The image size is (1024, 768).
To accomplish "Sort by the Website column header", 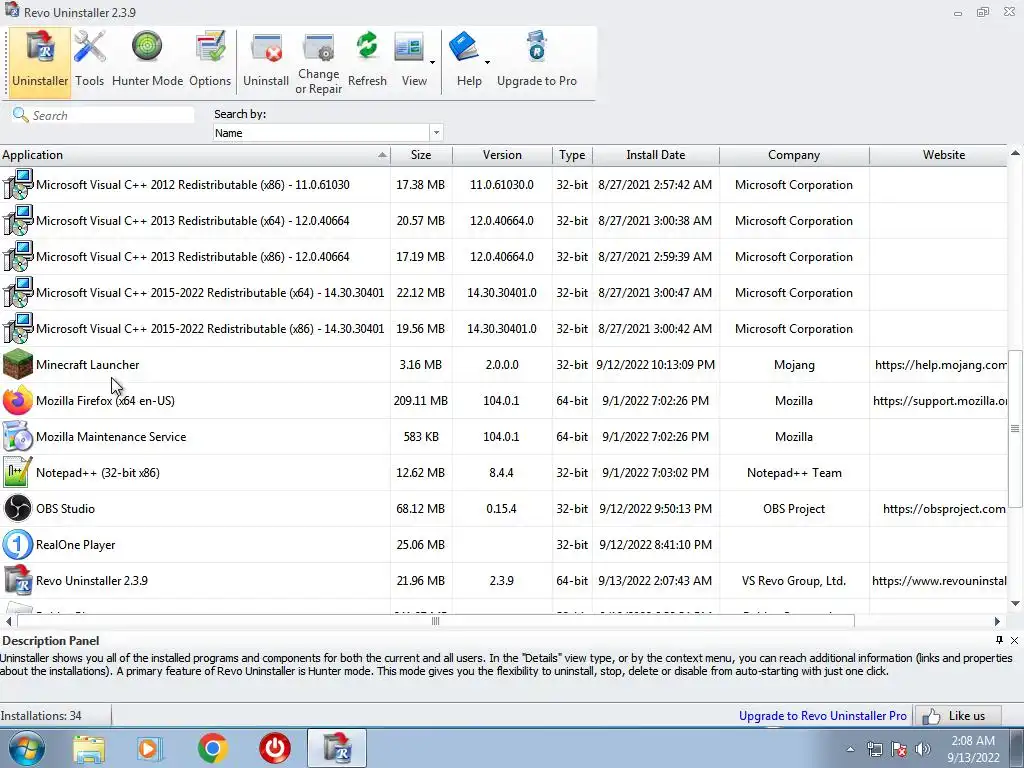I will point(939,155).
